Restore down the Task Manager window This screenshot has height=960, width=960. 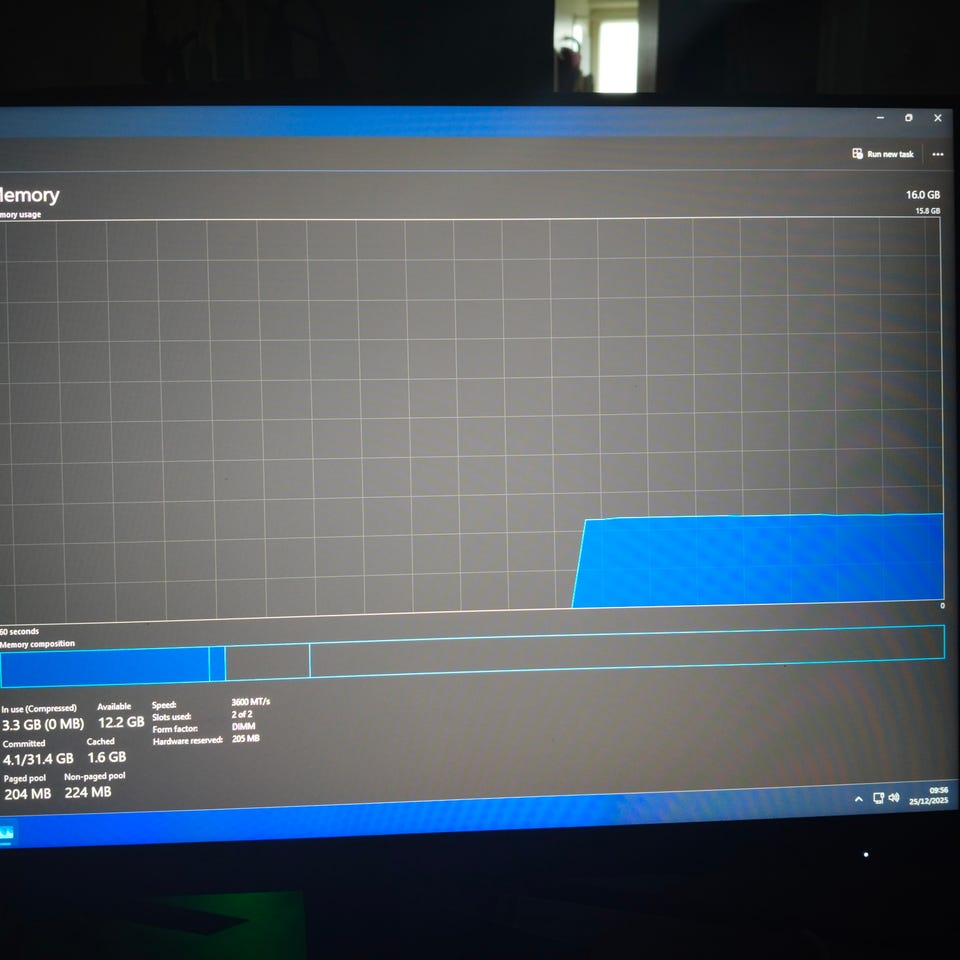[908, 118]
